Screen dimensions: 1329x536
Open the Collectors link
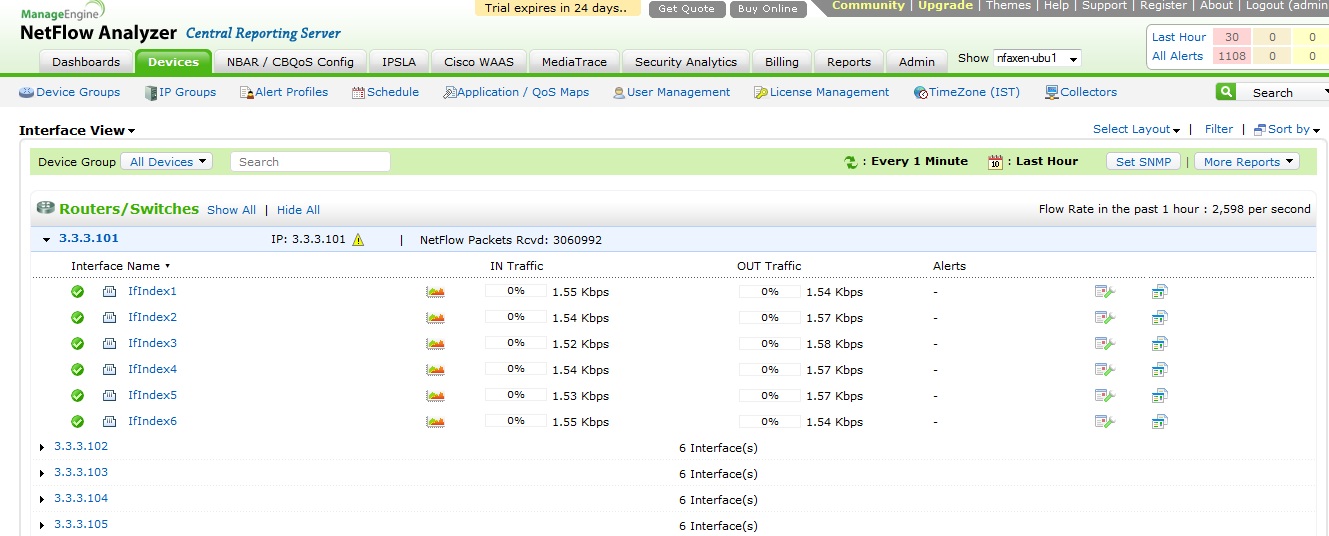click(1081, 92)
